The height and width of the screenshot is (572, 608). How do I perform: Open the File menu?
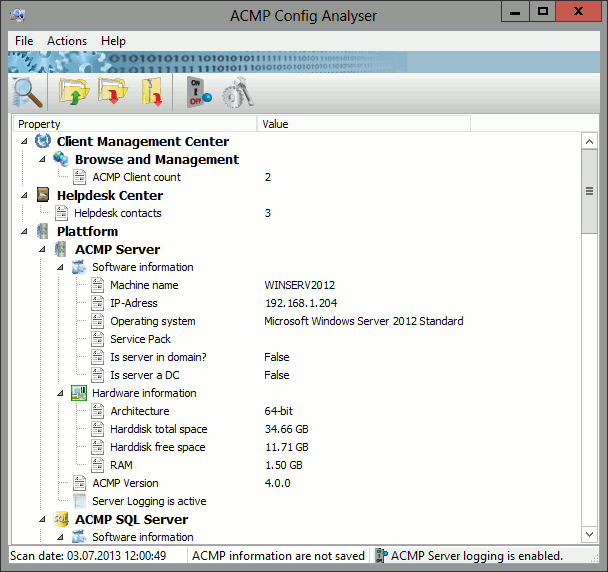pyautogui.click(x=24, y=41)
